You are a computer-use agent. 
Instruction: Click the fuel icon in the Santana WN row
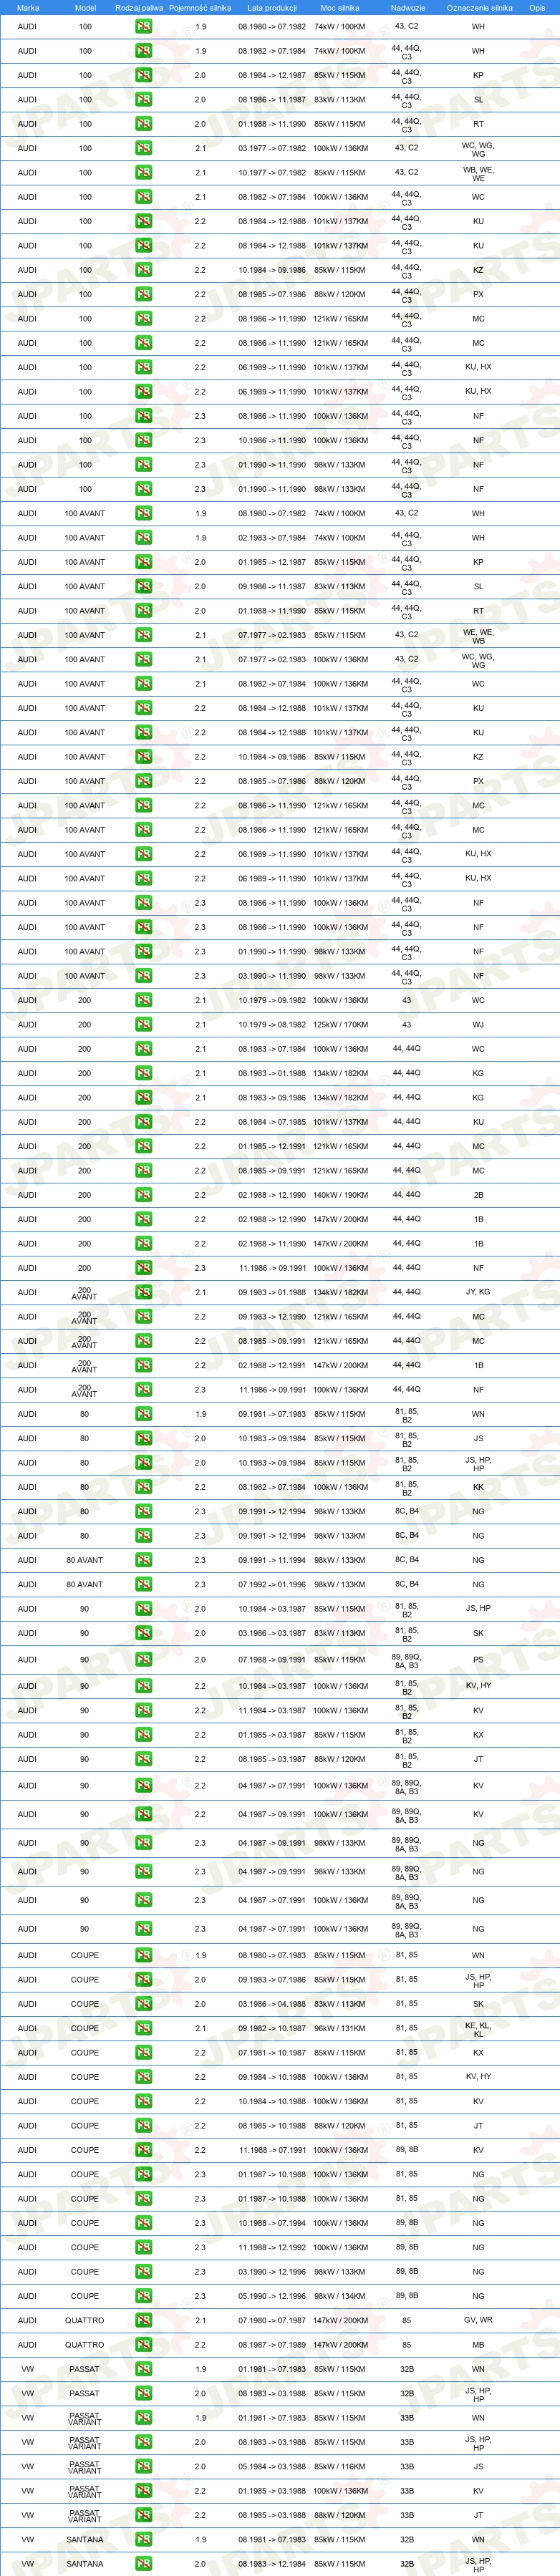point(144,2539)
